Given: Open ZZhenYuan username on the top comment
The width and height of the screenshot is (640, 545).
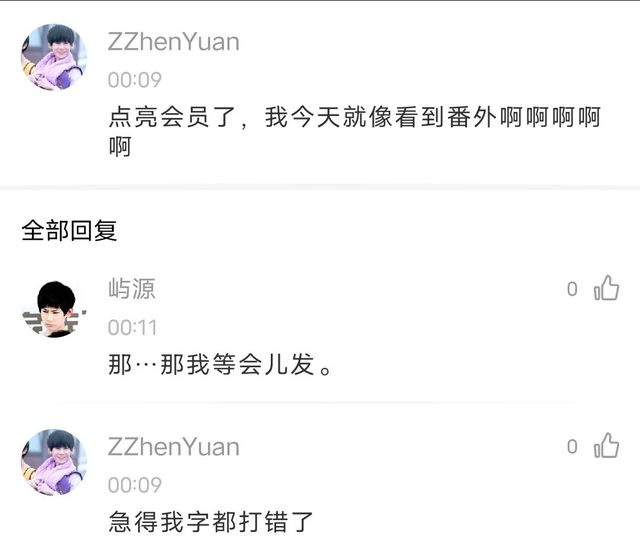Looking at the screenshot, I should point(173,42).
